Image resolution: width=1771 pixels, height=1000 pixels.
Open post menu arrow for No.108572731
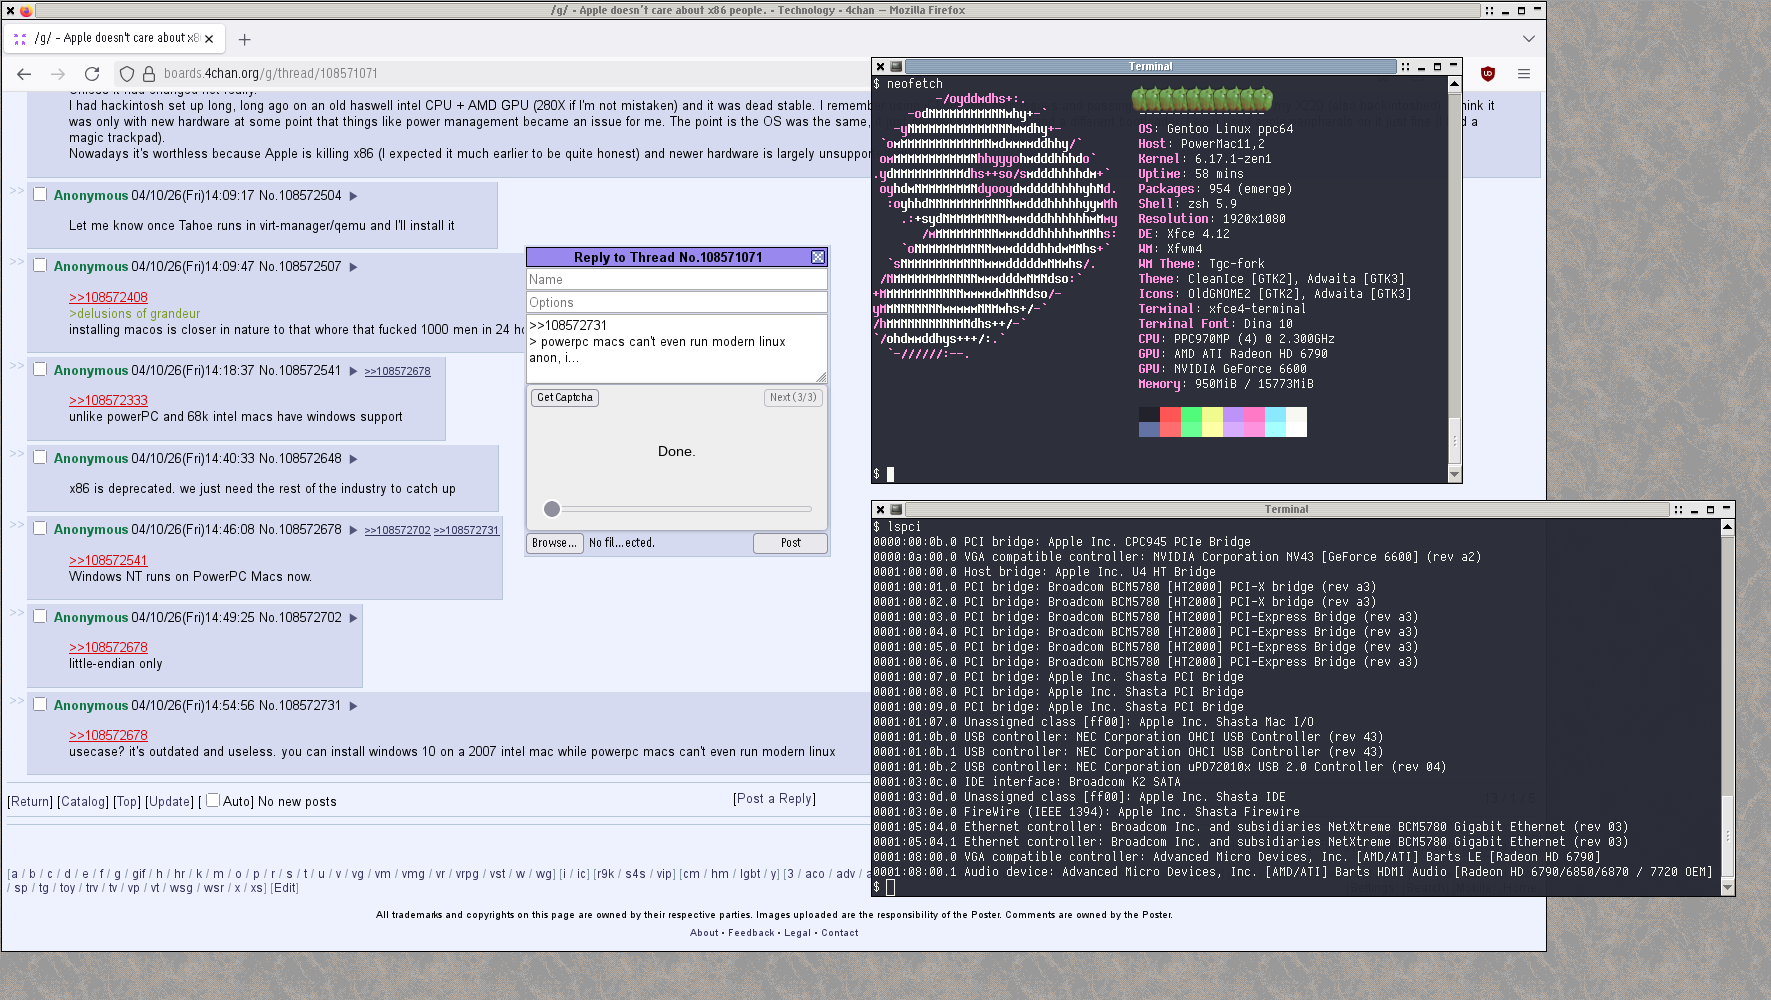[353, 706]
